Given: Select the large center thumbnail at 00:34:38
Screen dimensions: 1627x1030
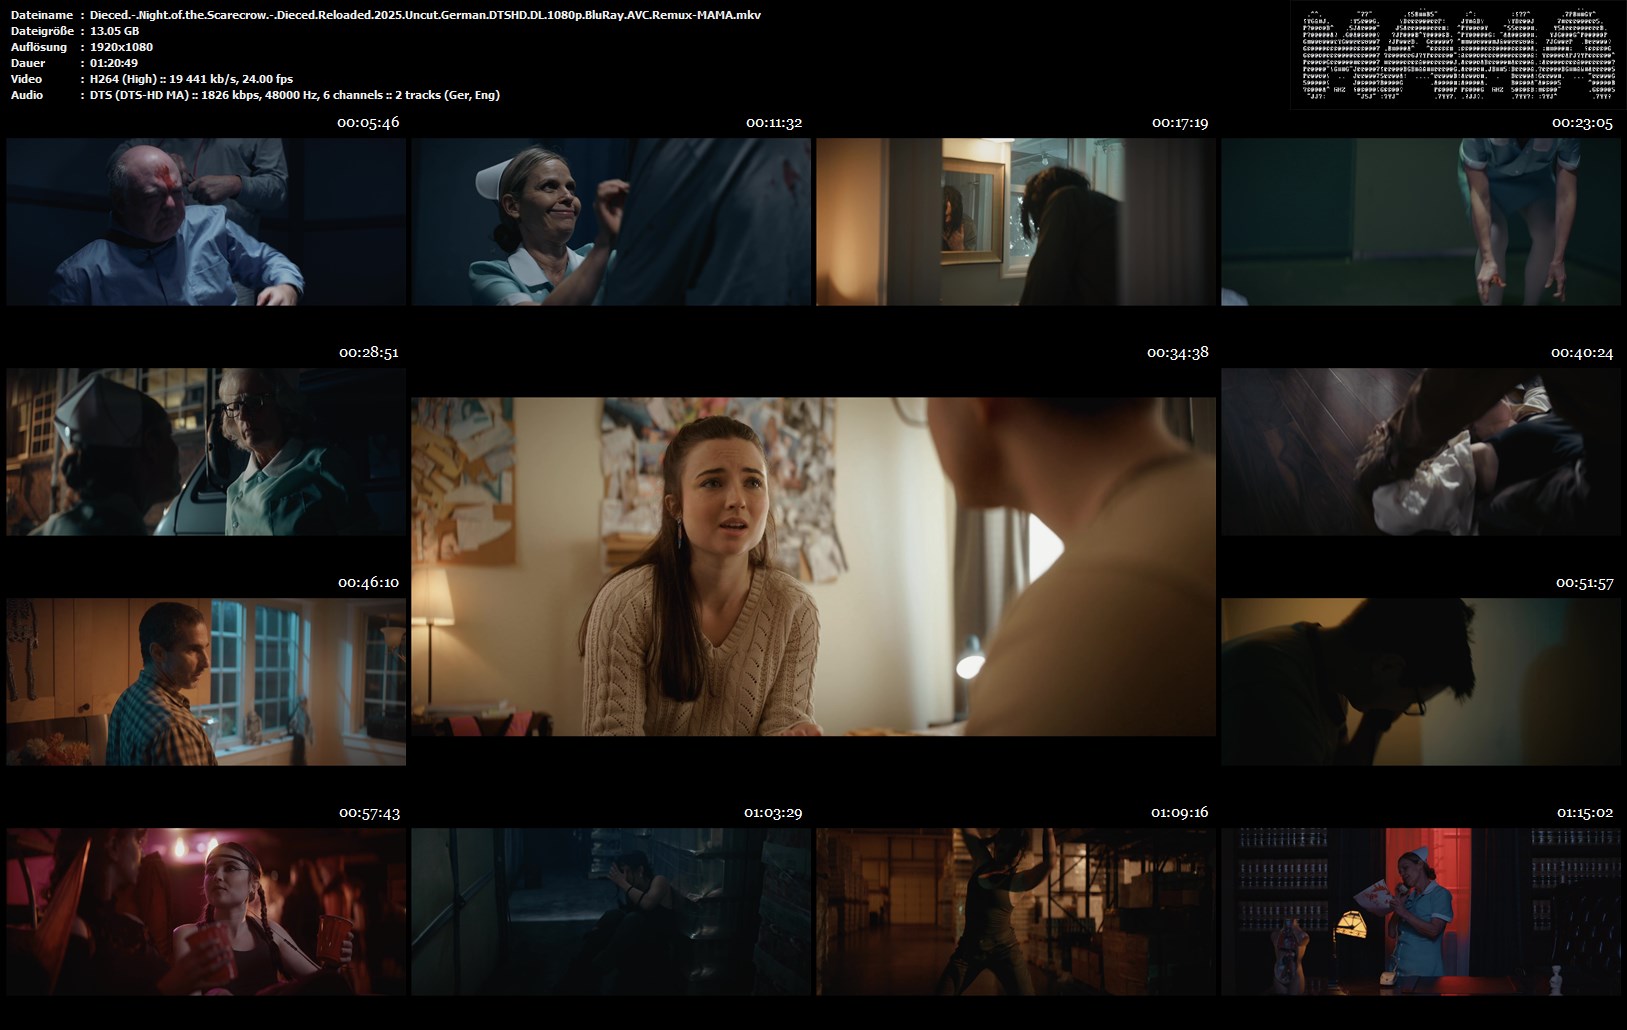Looking at the screenshot, I should point(814,567).
